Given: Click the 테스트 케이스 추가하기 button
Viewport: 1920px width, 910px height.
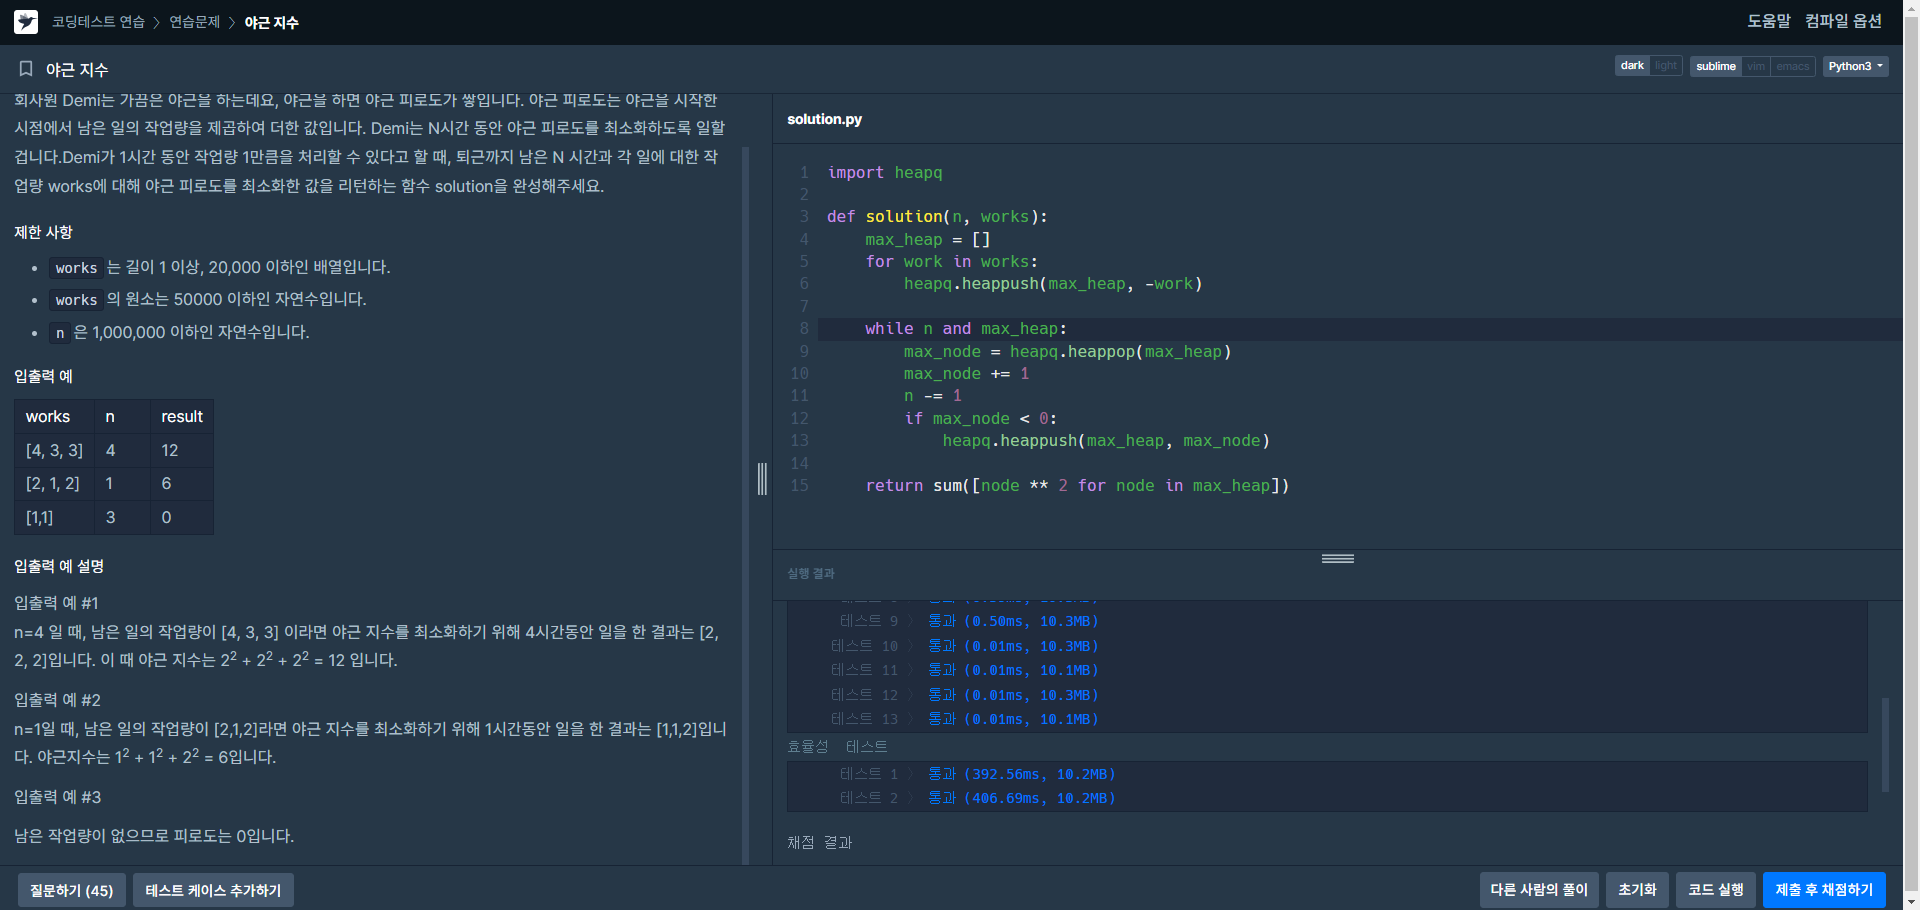Looking at the screenshot, I should tap(213, 890).
